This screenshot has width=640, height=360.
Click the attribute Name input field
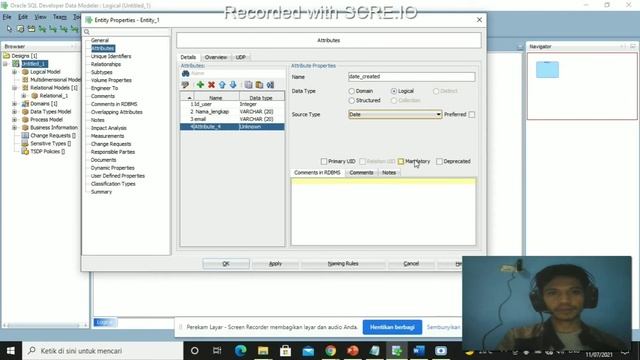(x=411, y=77)
